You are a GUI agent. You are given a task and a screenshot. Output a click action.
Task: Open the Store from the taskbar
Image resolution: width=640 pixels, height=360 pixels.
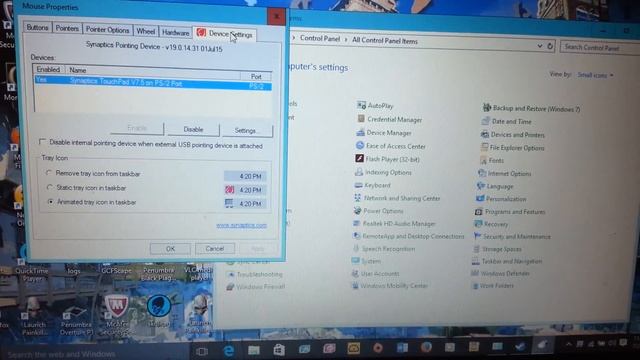(x=279, y=349)
